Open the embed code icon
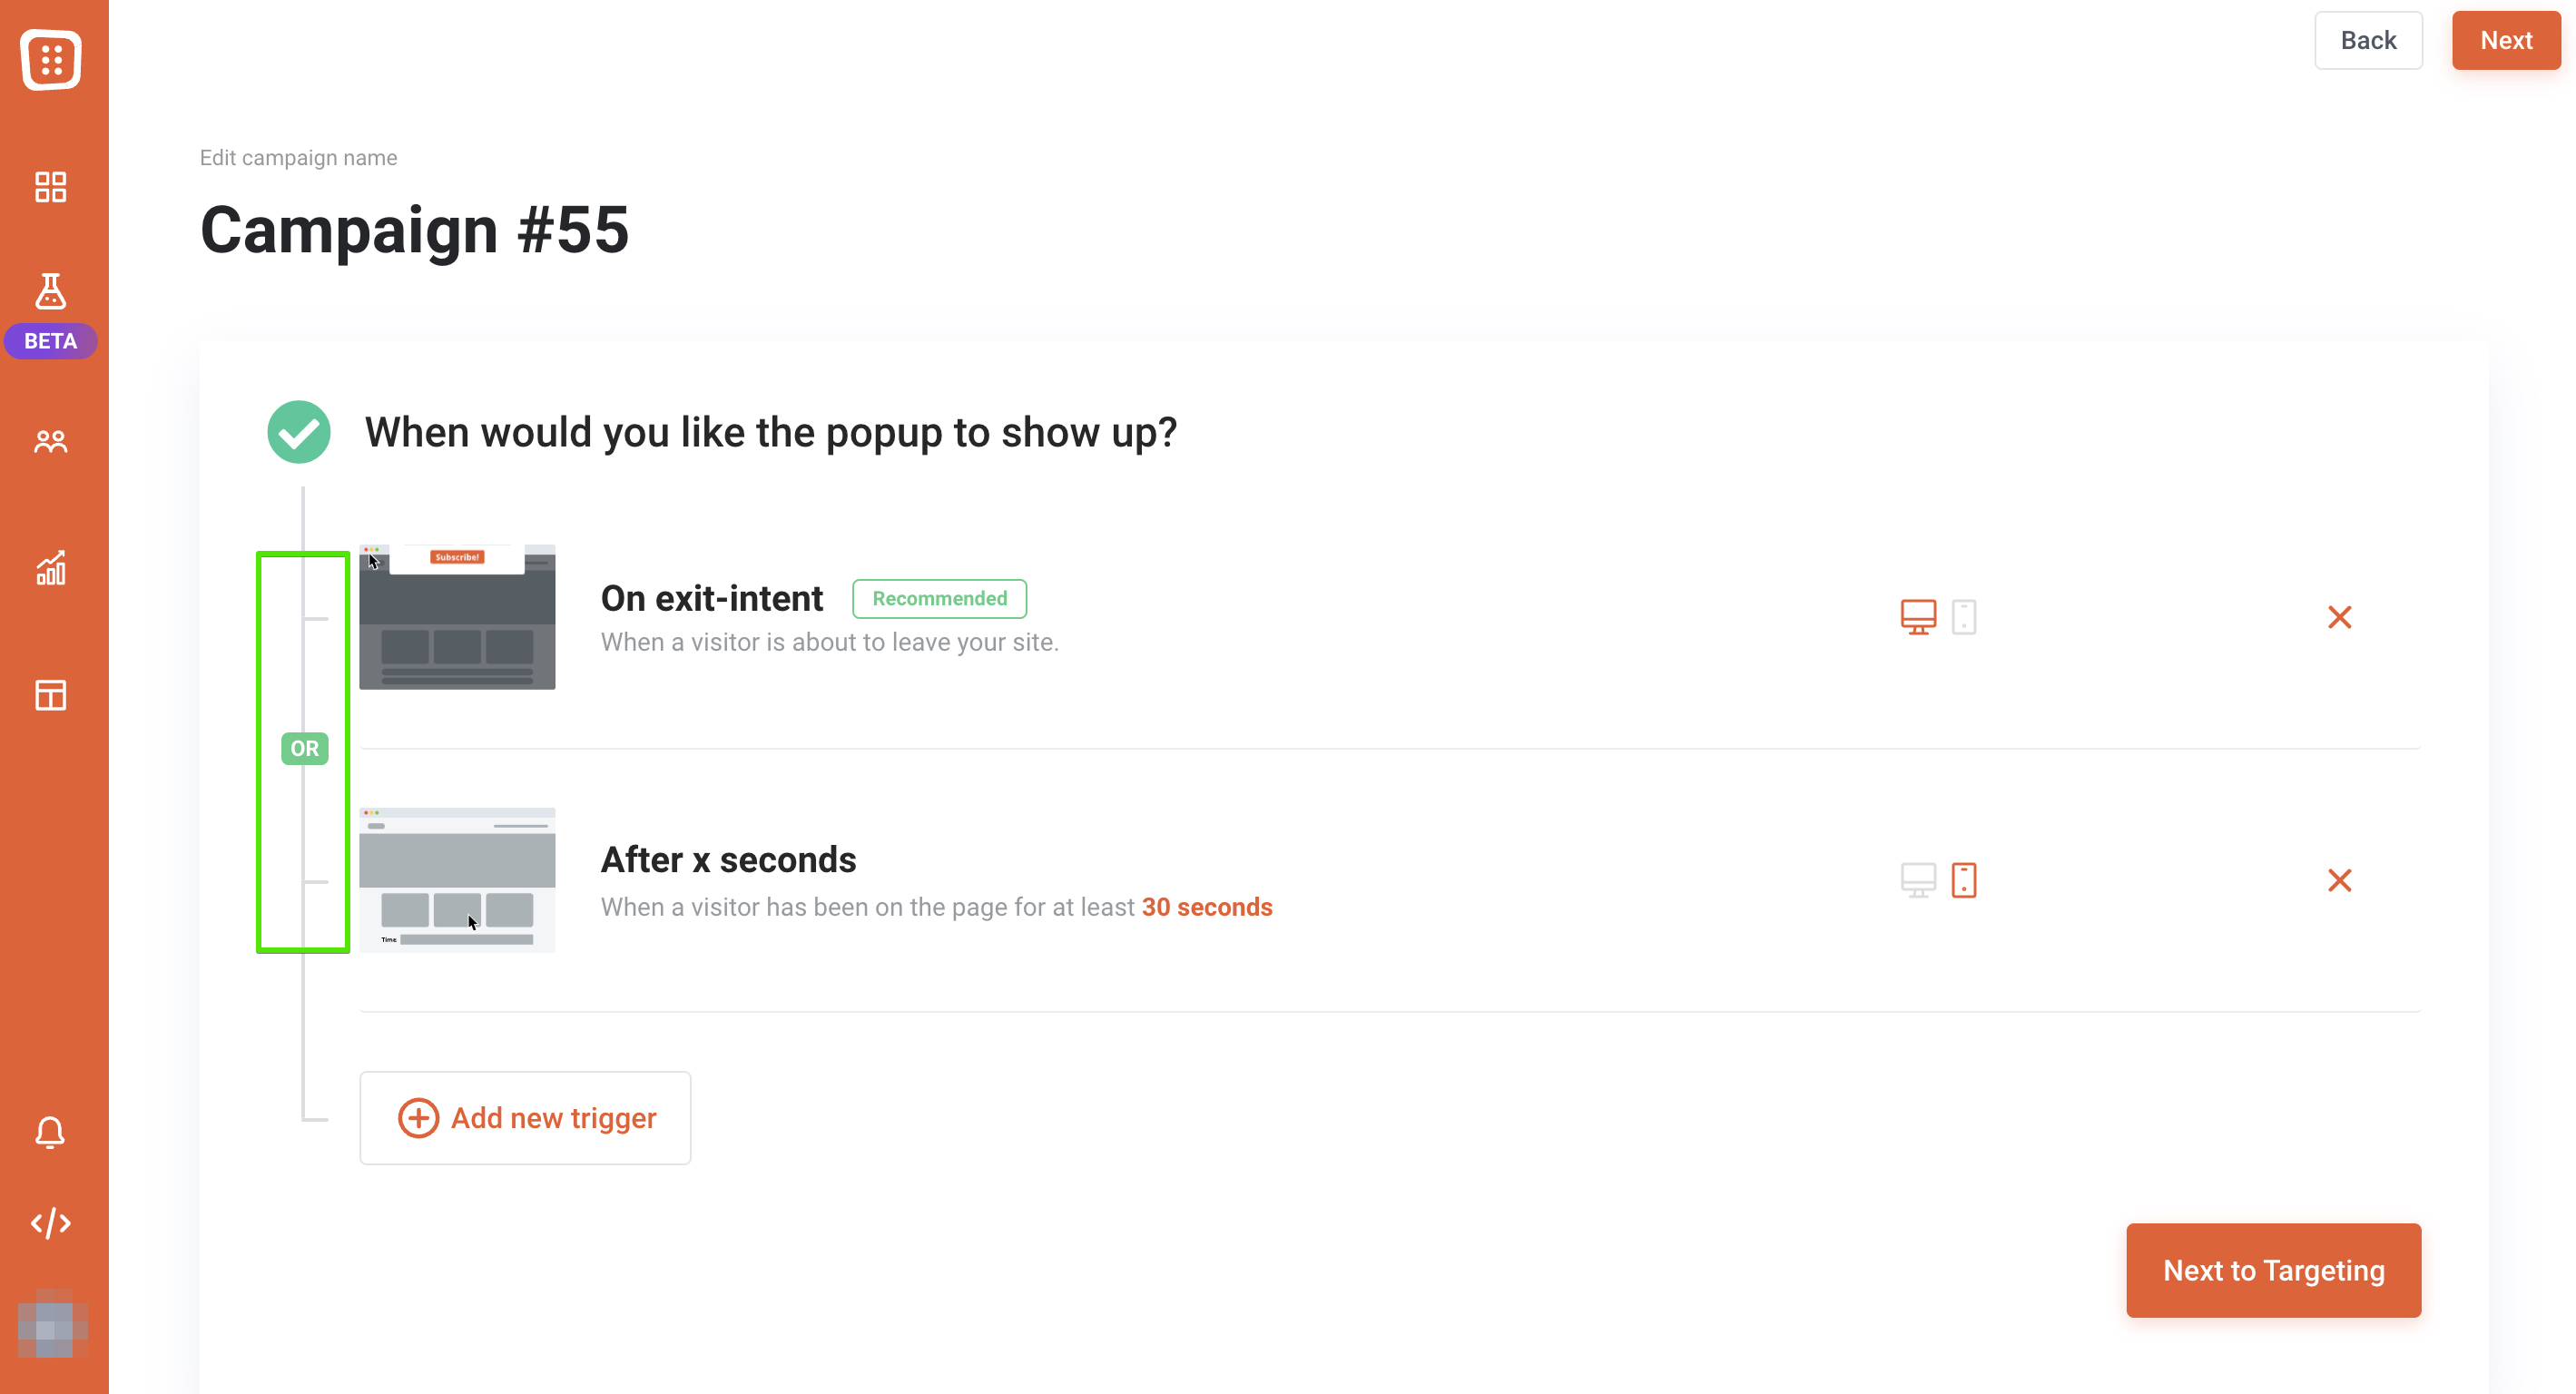The image size is (2576, 1394). click(50, 1223)
